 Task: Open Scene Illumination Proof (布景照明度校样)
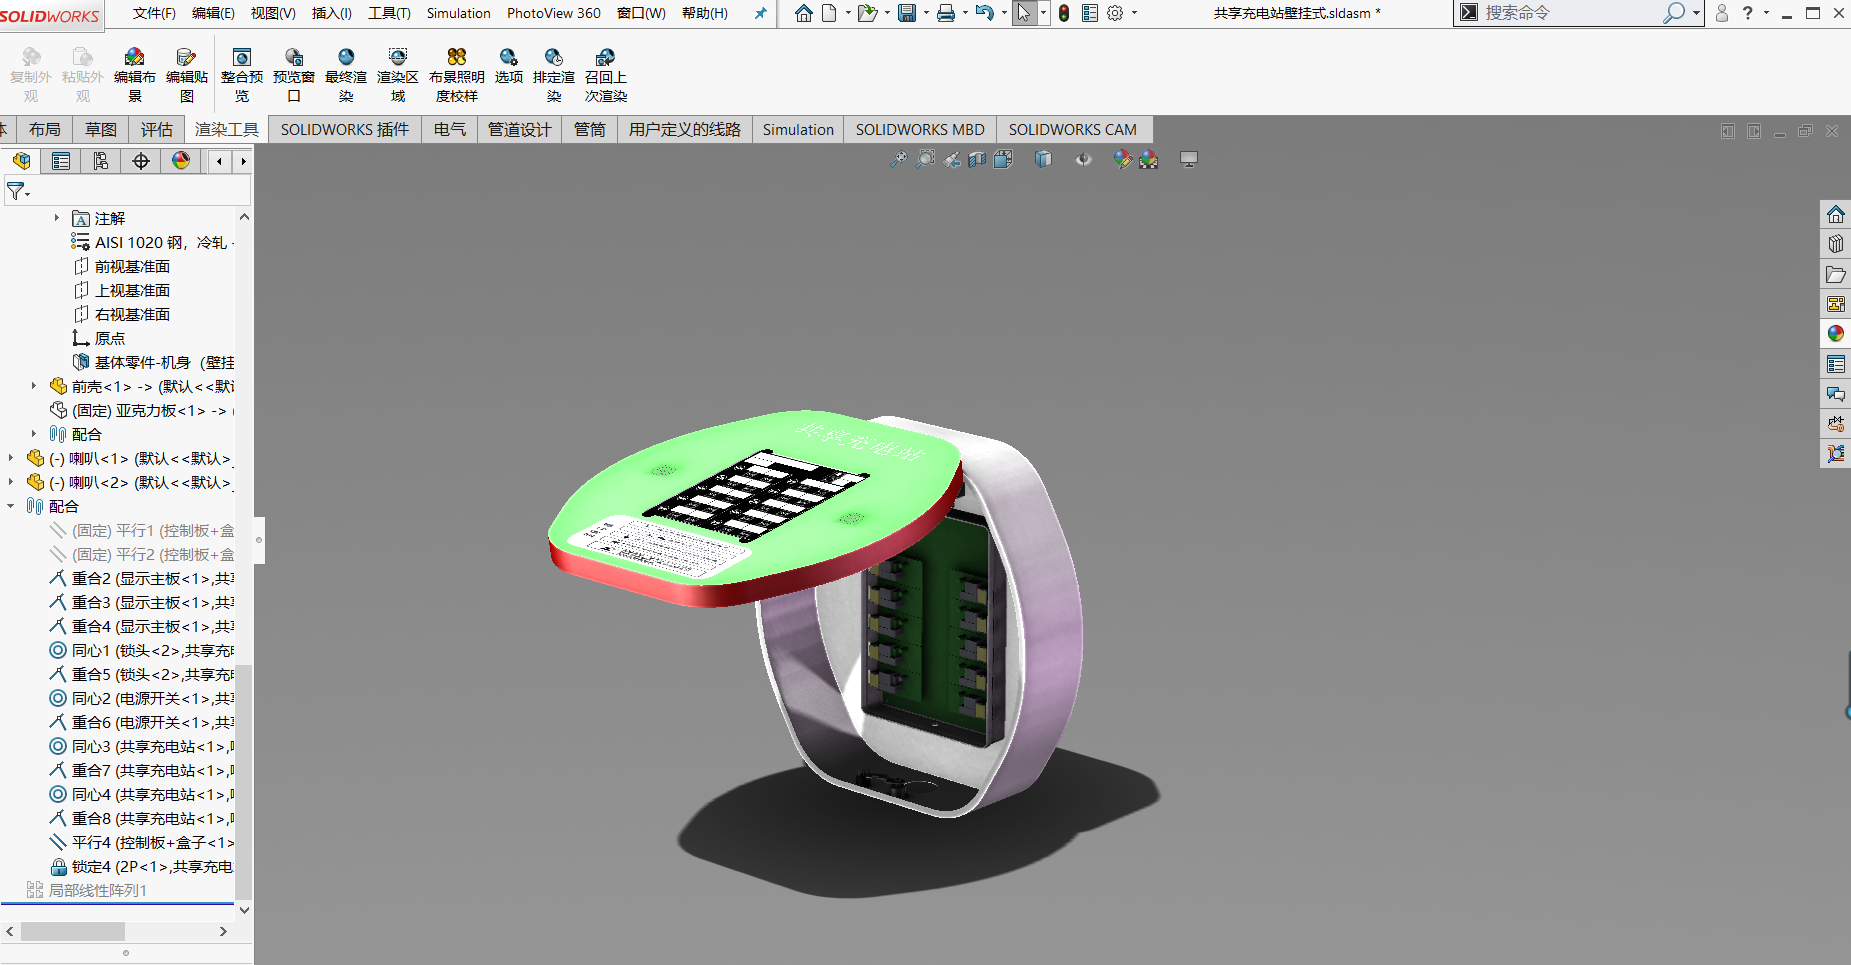click(x=457, y=75)
